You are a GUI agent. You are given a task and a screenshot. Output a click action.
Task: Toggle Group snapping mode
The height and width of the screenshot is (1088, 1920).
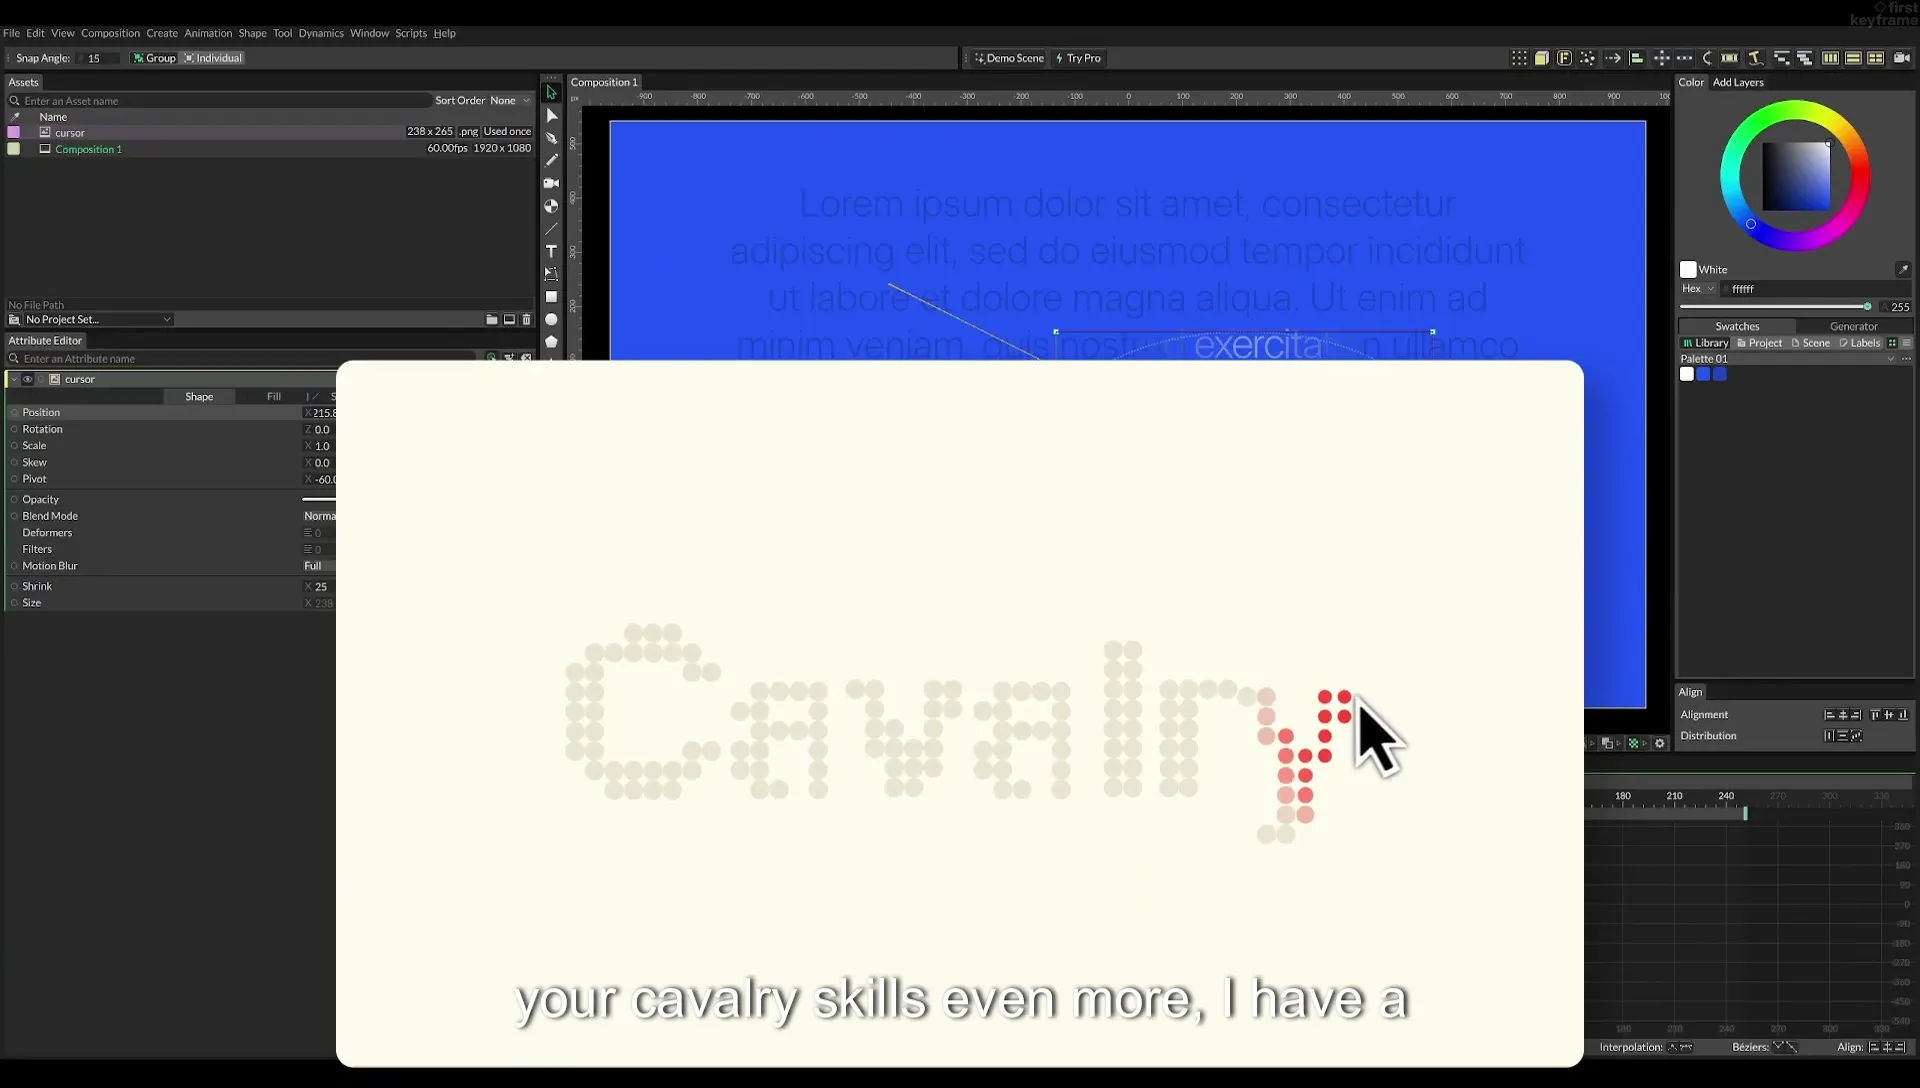[154, 58]
